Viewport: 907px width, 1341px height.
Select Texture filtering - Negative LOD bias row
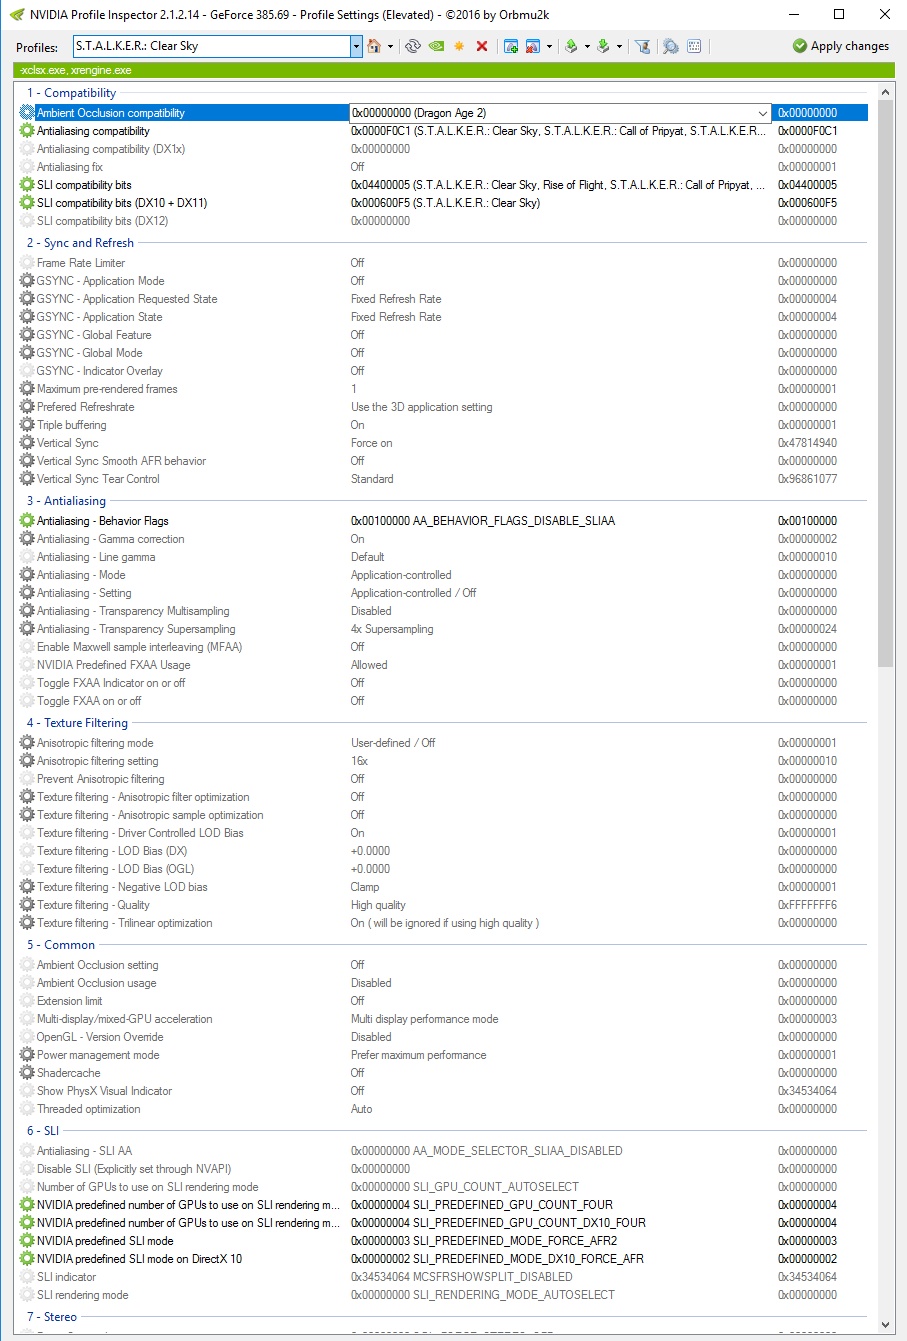pyautogui.click(x=442, y=887)
